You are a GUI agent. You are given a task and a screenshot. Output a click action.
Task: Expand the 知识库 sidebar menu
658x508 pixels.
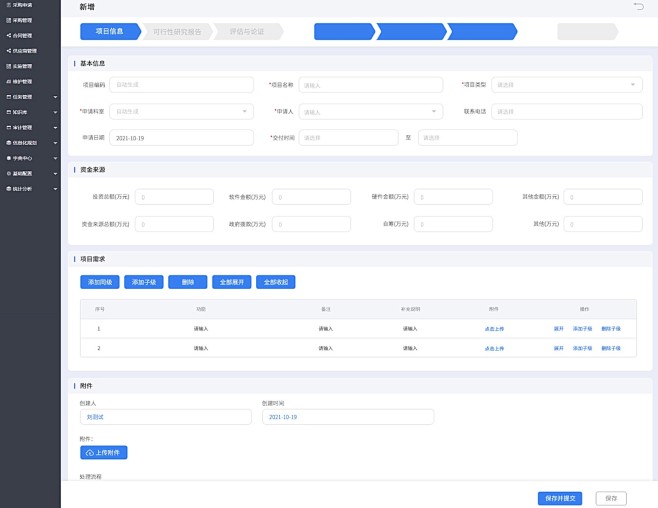click(30, 112)
